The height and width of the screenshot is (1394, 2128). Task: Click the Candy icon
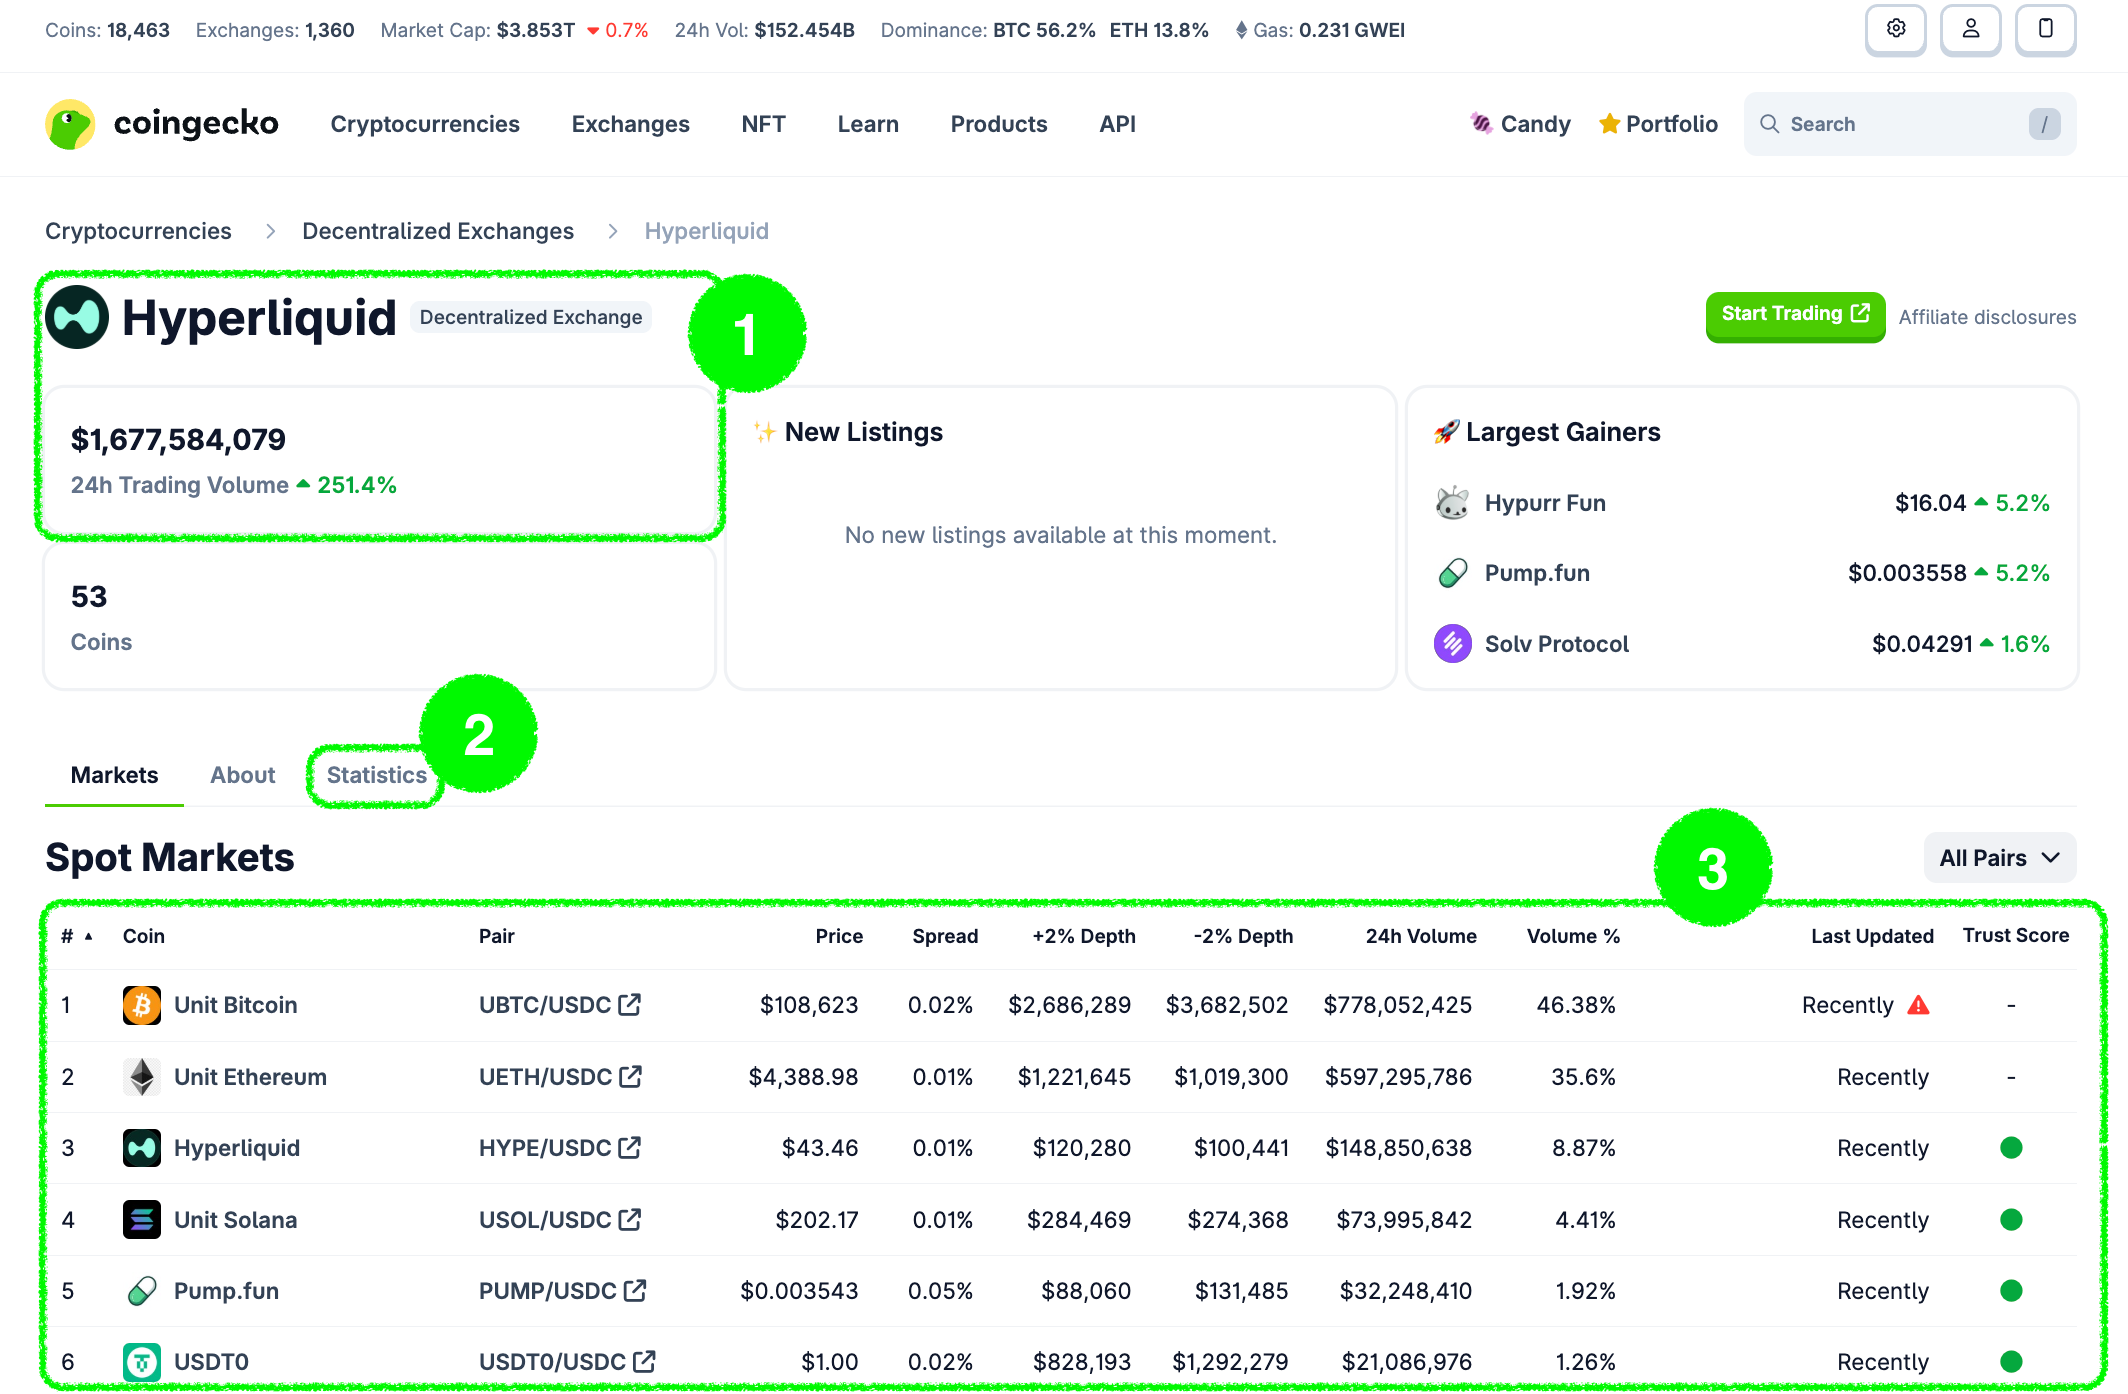pos(1481,123)
